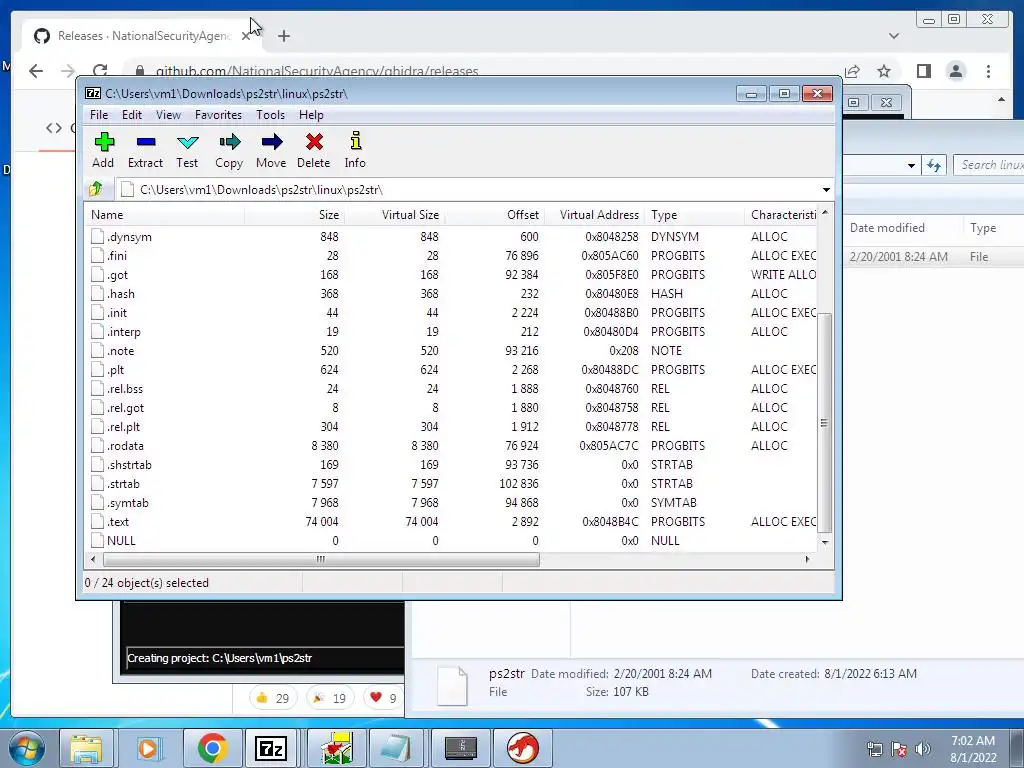Go up one folder level in 7-Zip
This screenshot has height=768, width=1024.
coord(96,189)
